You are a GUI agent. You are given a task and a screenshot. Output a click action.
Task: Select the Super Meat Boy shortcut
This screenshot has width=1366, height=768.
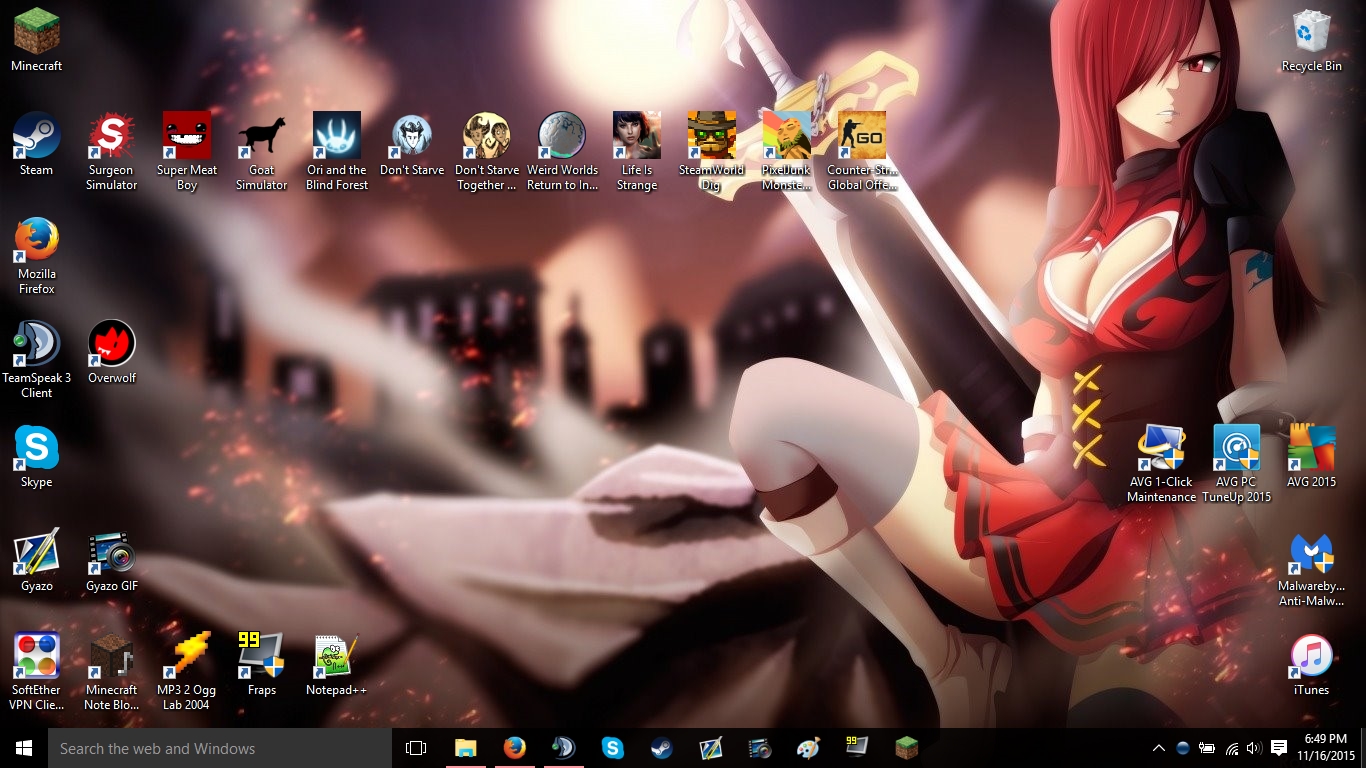click(x=187, y=151)
